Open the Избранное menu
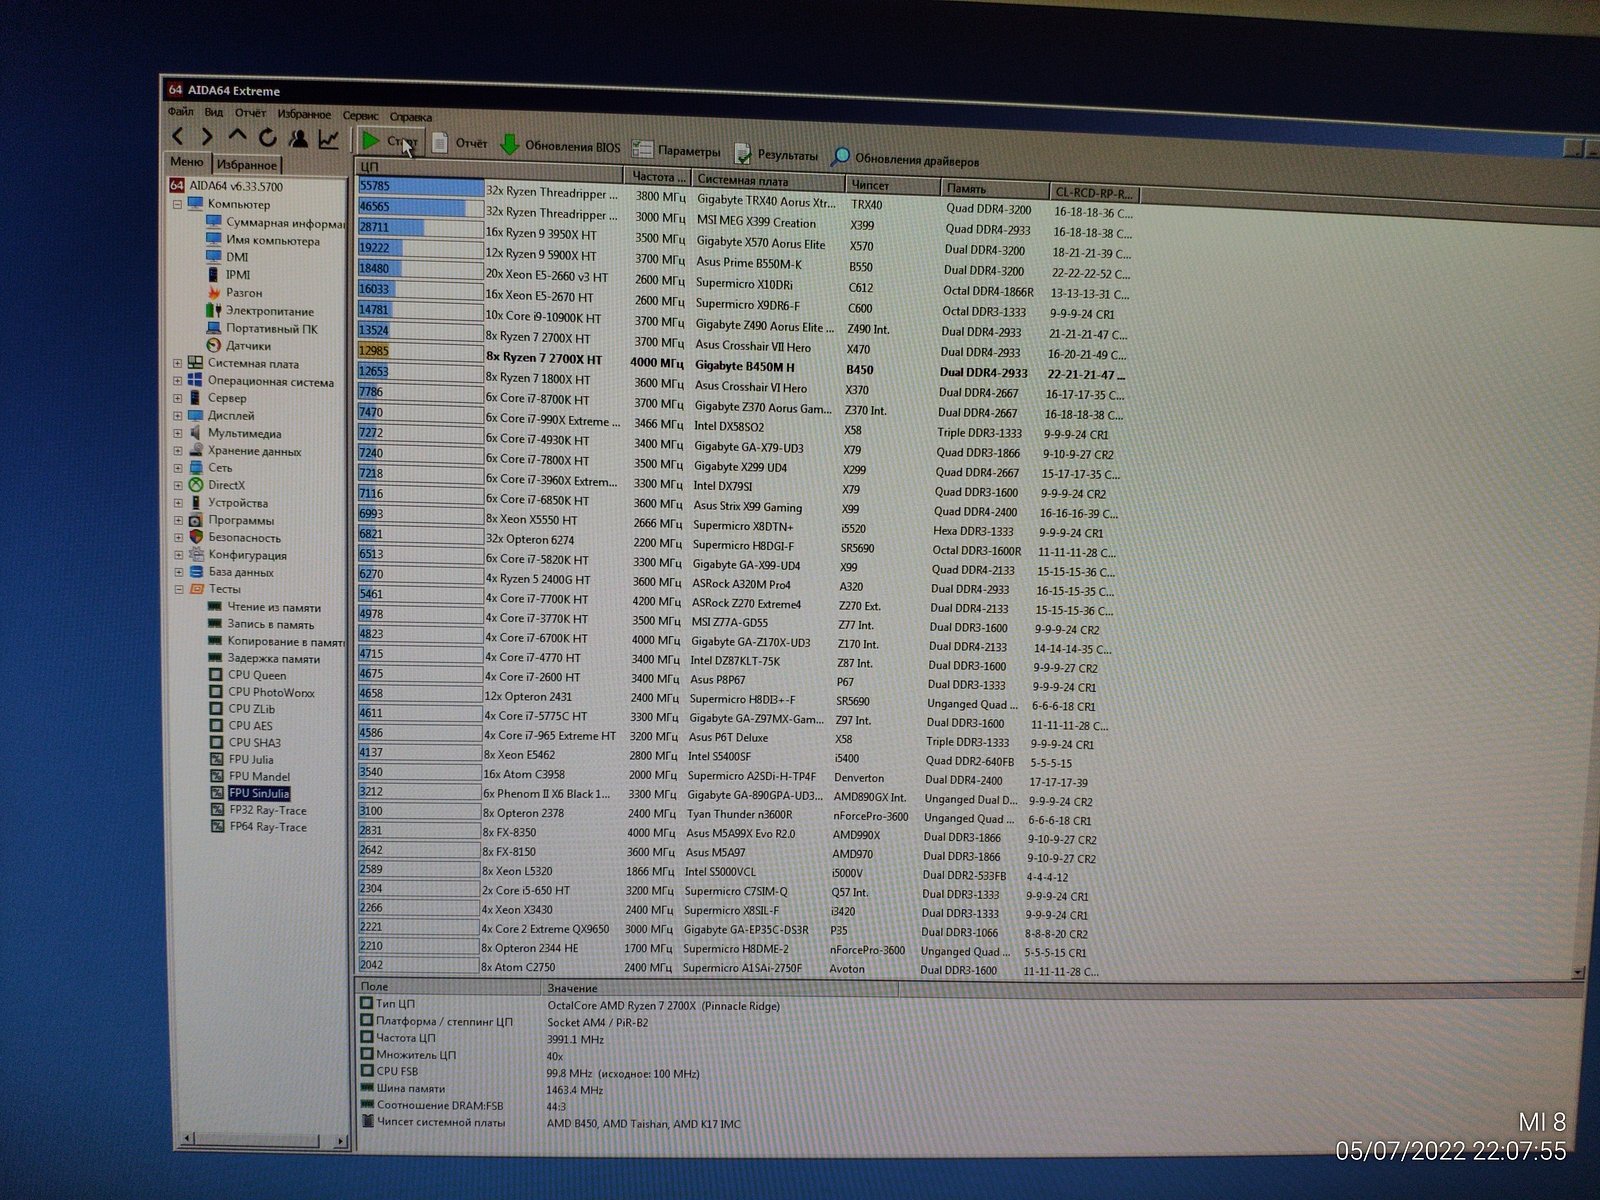The width and height of the screenshot is (1600, 1200). (304, 115)
